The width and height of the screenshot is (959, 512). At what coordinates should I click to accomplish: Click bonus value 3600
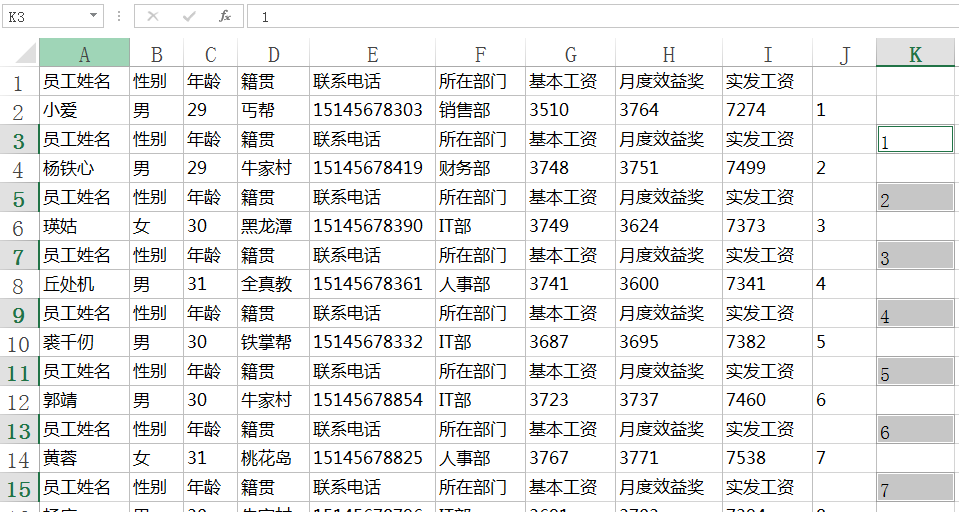[x=668, y=284]
